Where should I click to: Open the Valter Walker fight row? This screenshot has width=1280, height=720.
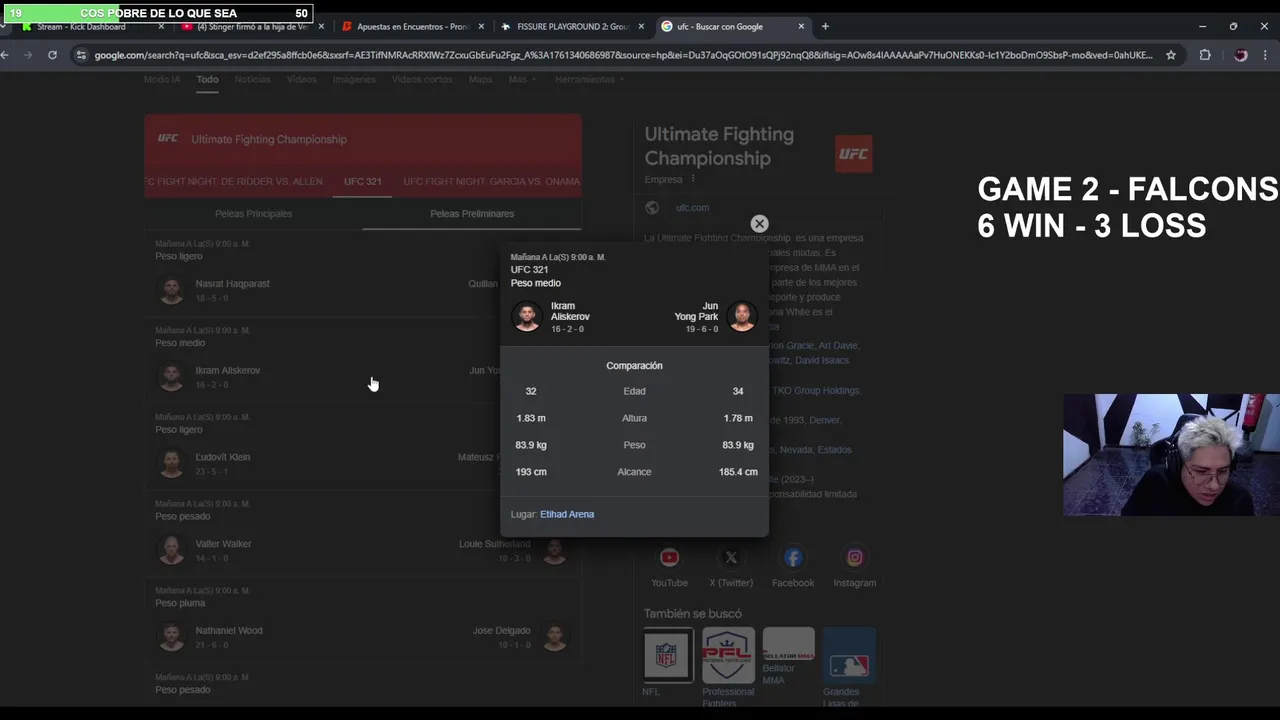point(363,535)
